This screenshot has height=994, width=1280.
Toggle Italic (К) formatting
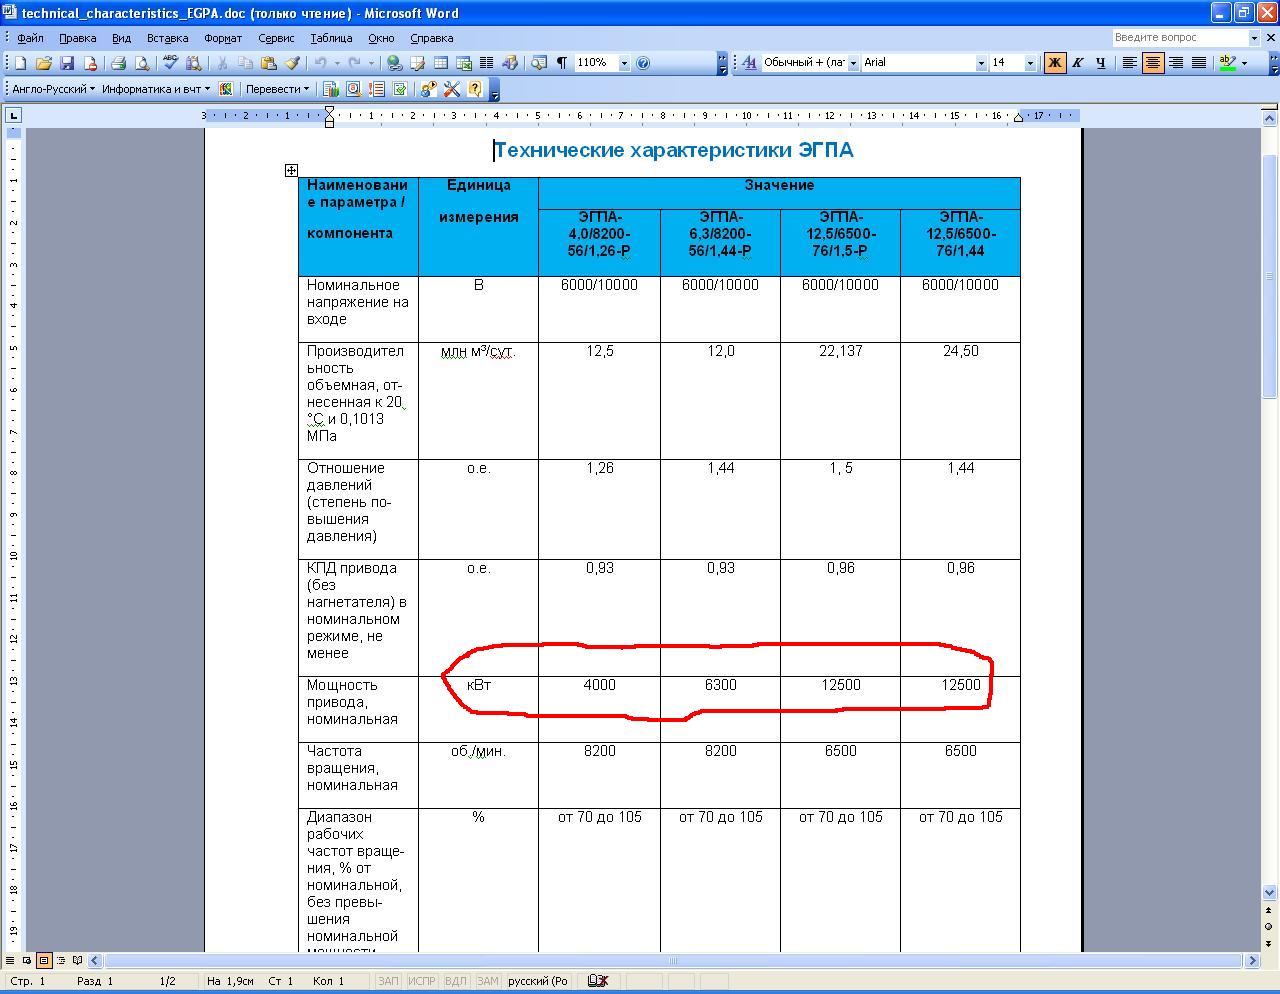(1077, 63)
